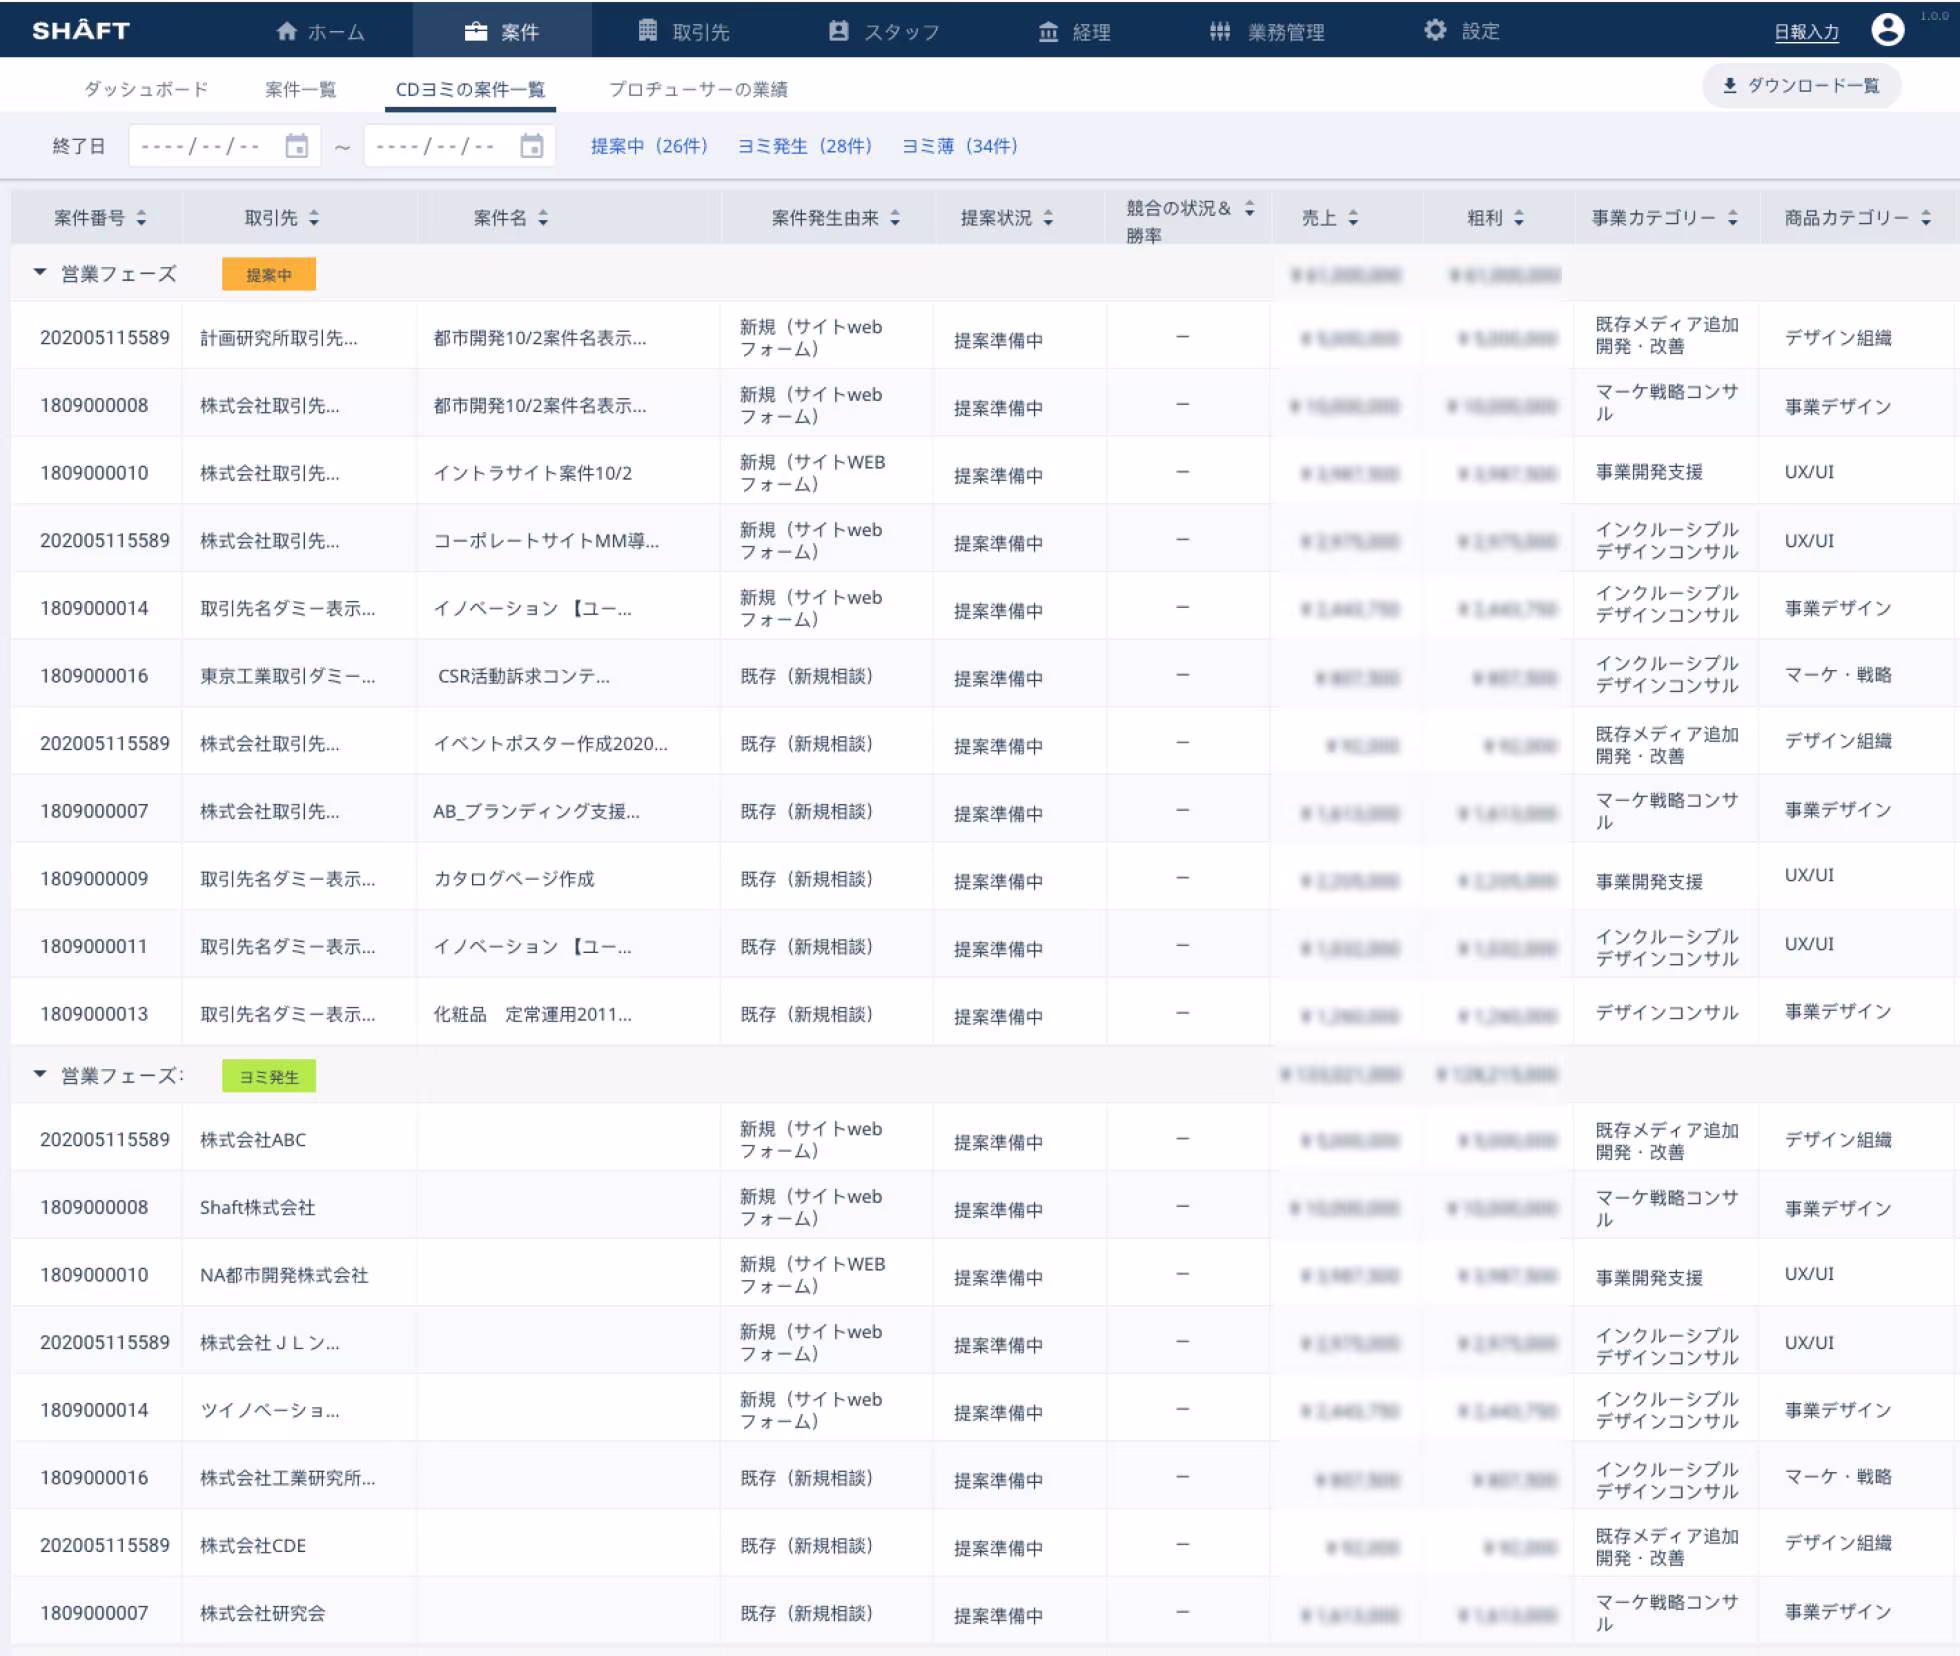Open the user account avatar icon

tap(1887, 30)
